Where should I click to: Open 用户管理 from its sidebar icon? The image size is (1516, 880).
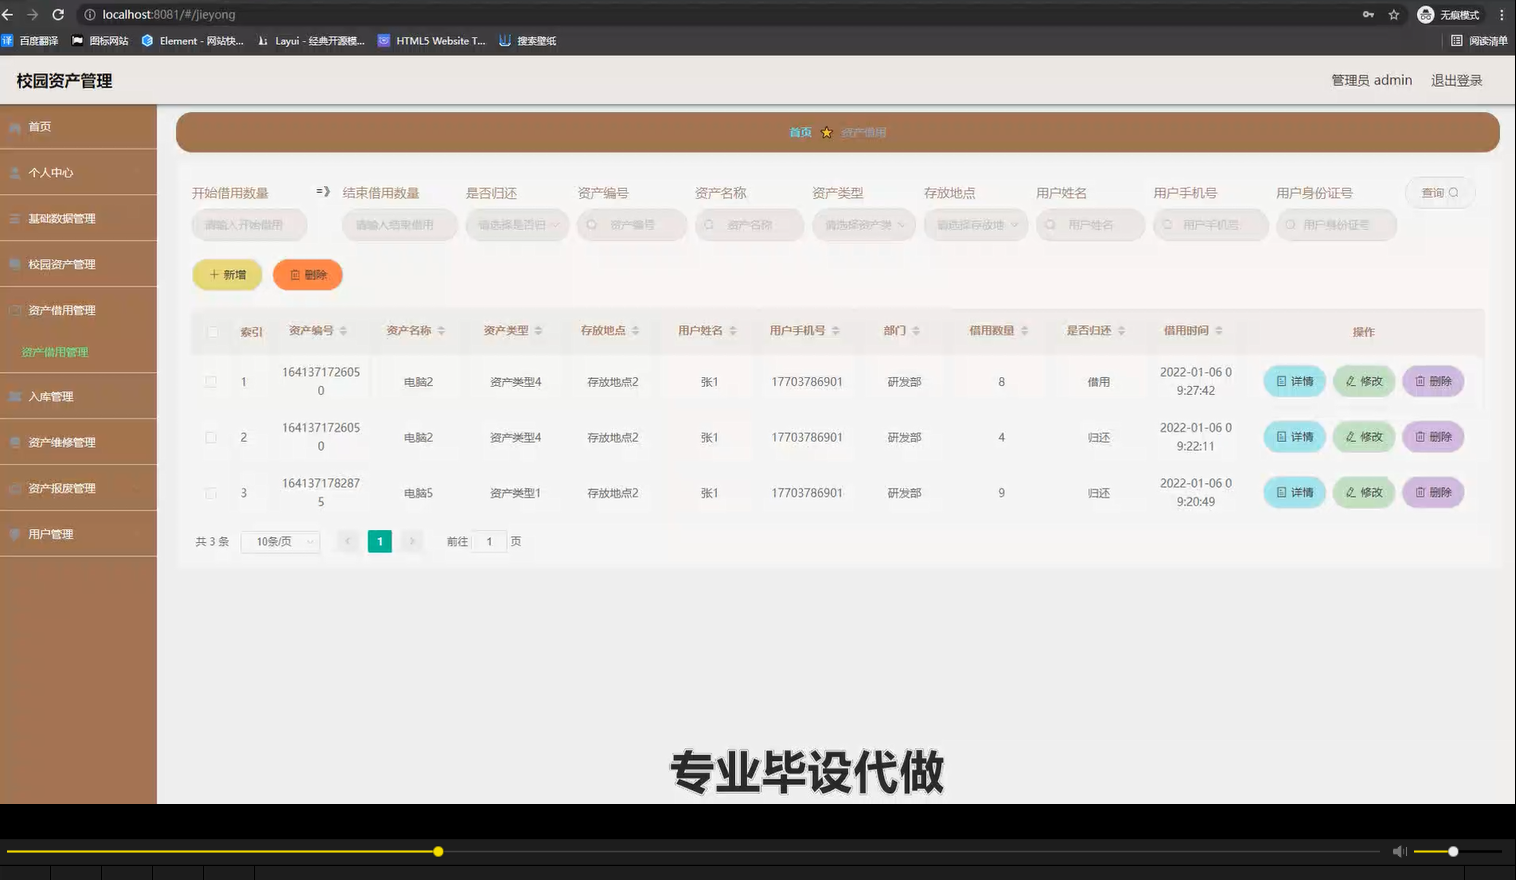point(17,533)
